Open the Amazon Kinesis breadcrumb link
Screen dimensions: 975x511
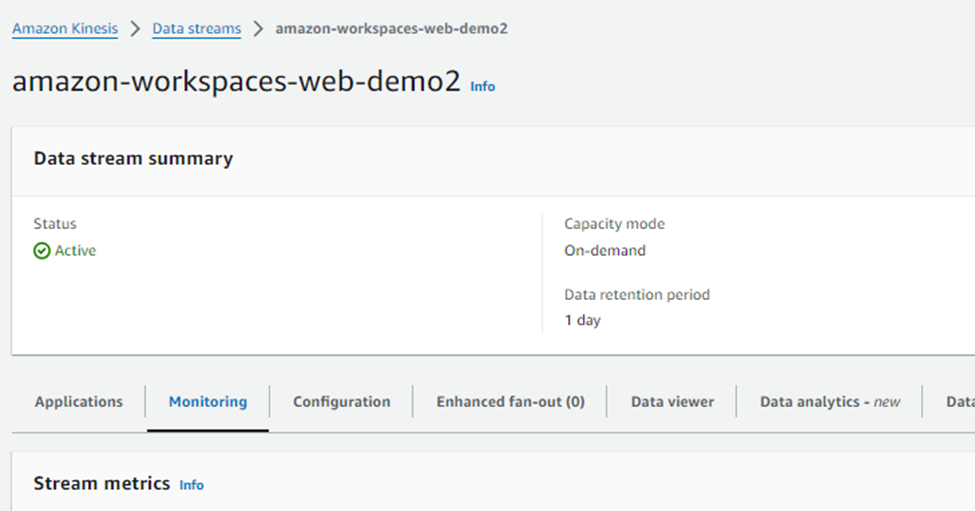pos(65,29)
